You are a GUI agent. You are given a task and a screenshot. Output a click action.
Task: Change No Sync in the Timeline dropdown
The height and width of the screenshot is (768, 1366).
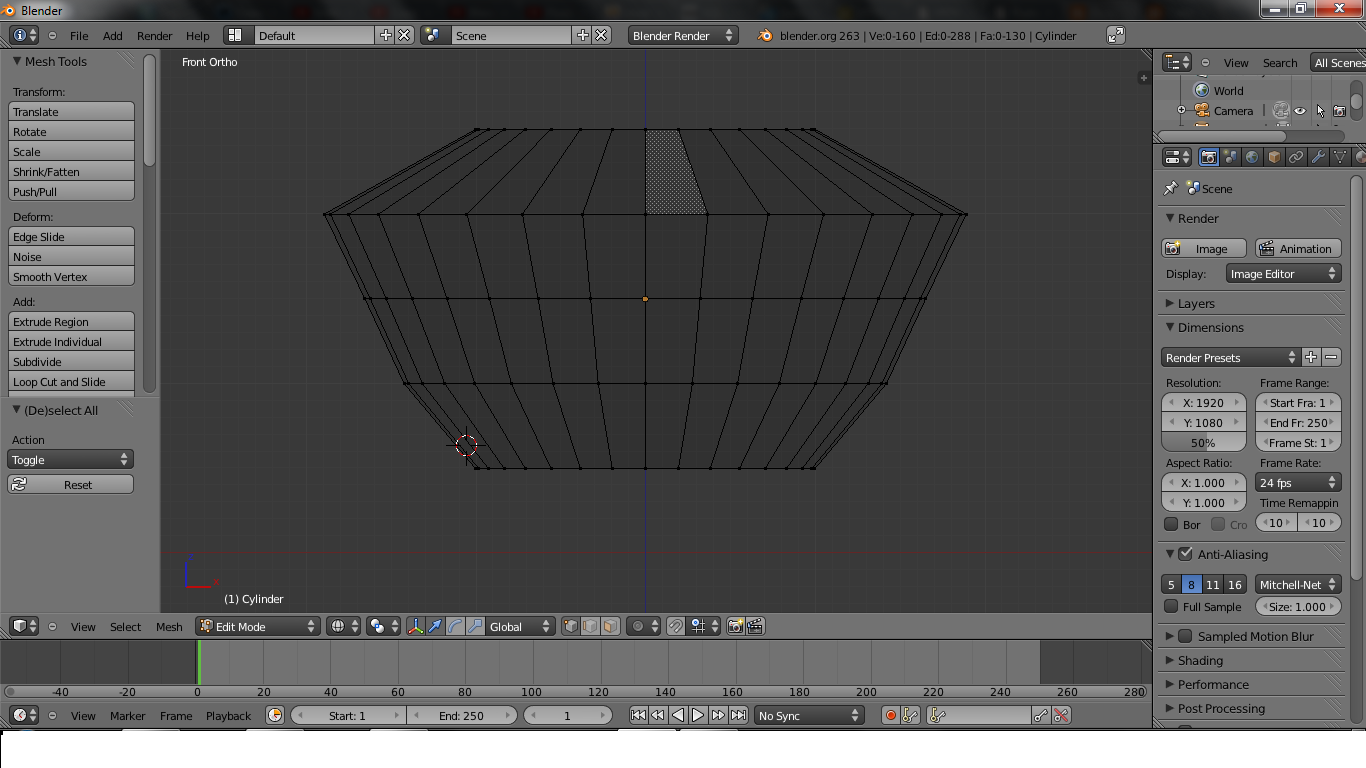click(808, 715)
